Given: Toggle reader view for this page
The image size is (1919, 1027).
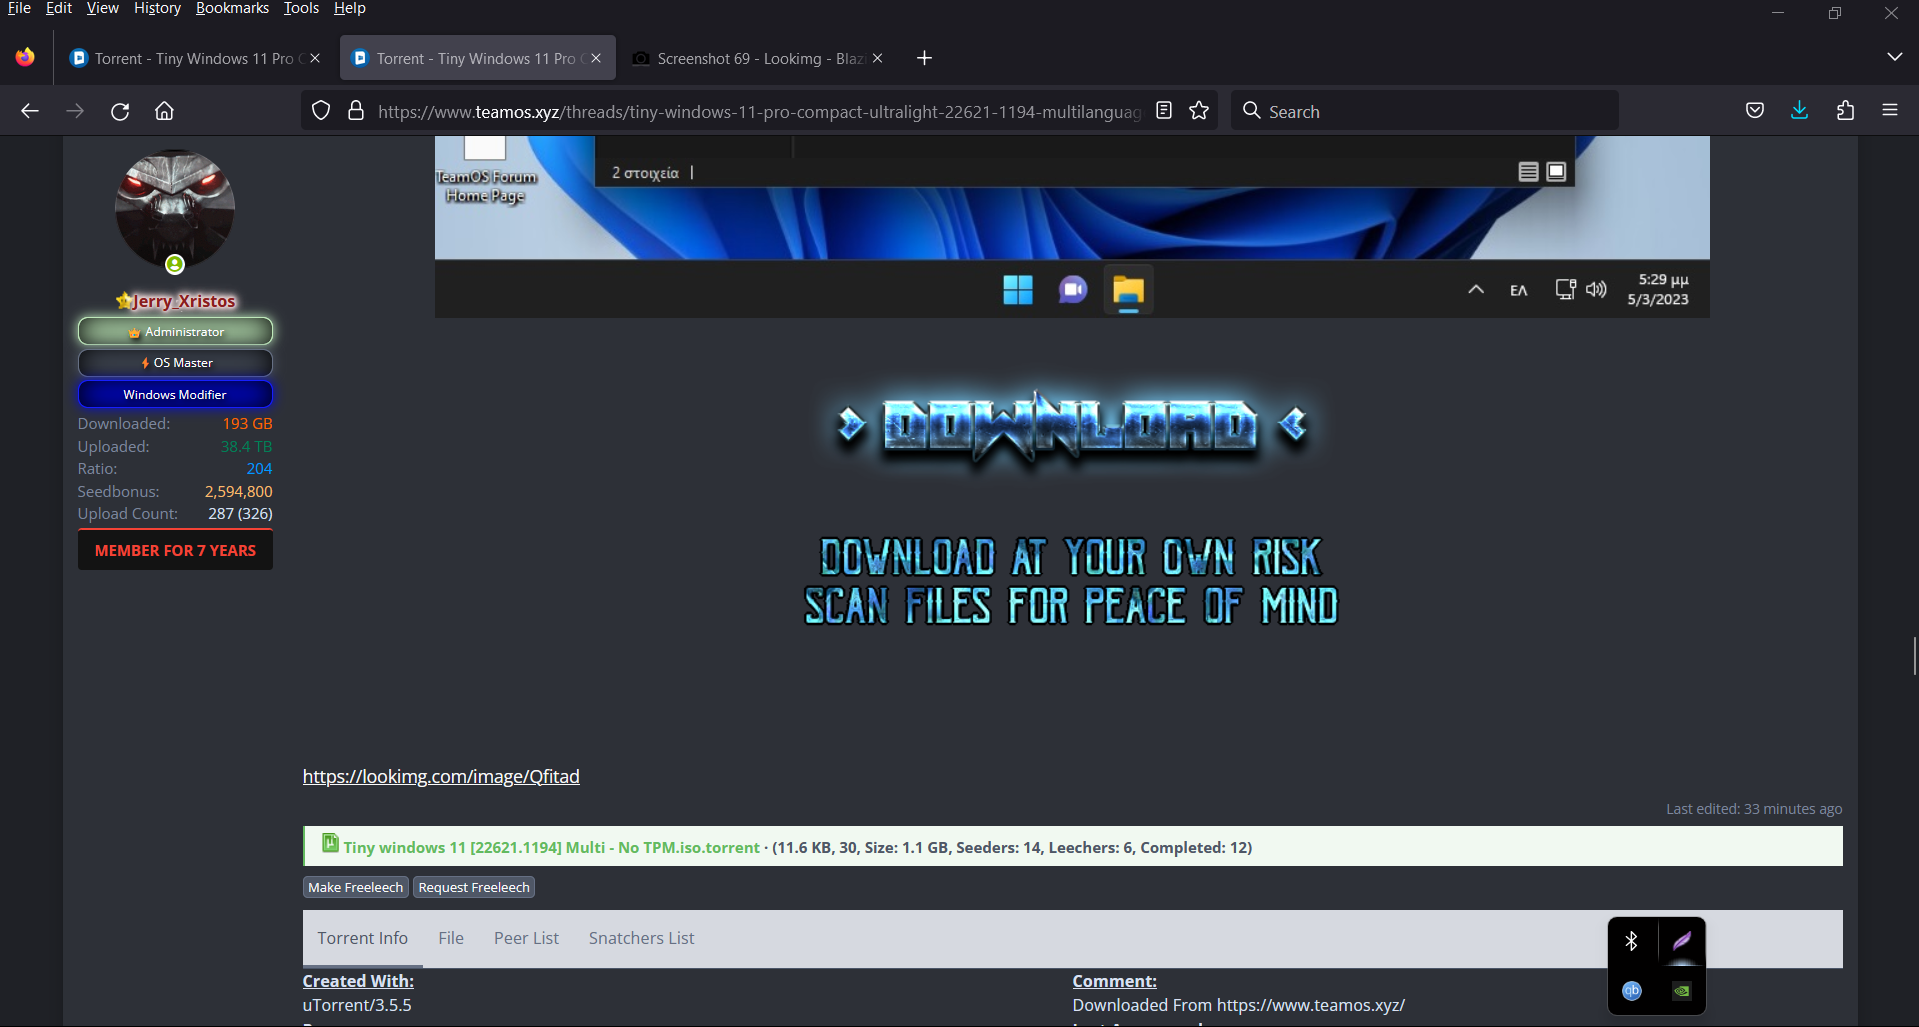Looking at the screenshot, I should [x=1164, y=111].
